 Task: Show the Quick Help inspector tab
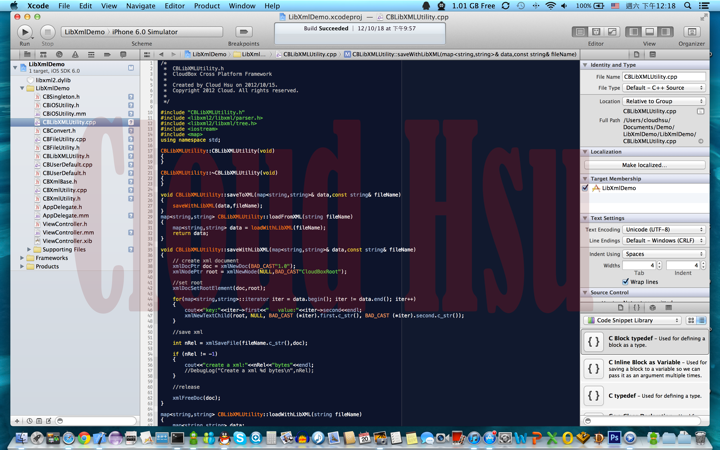click(x=652, y=54)
